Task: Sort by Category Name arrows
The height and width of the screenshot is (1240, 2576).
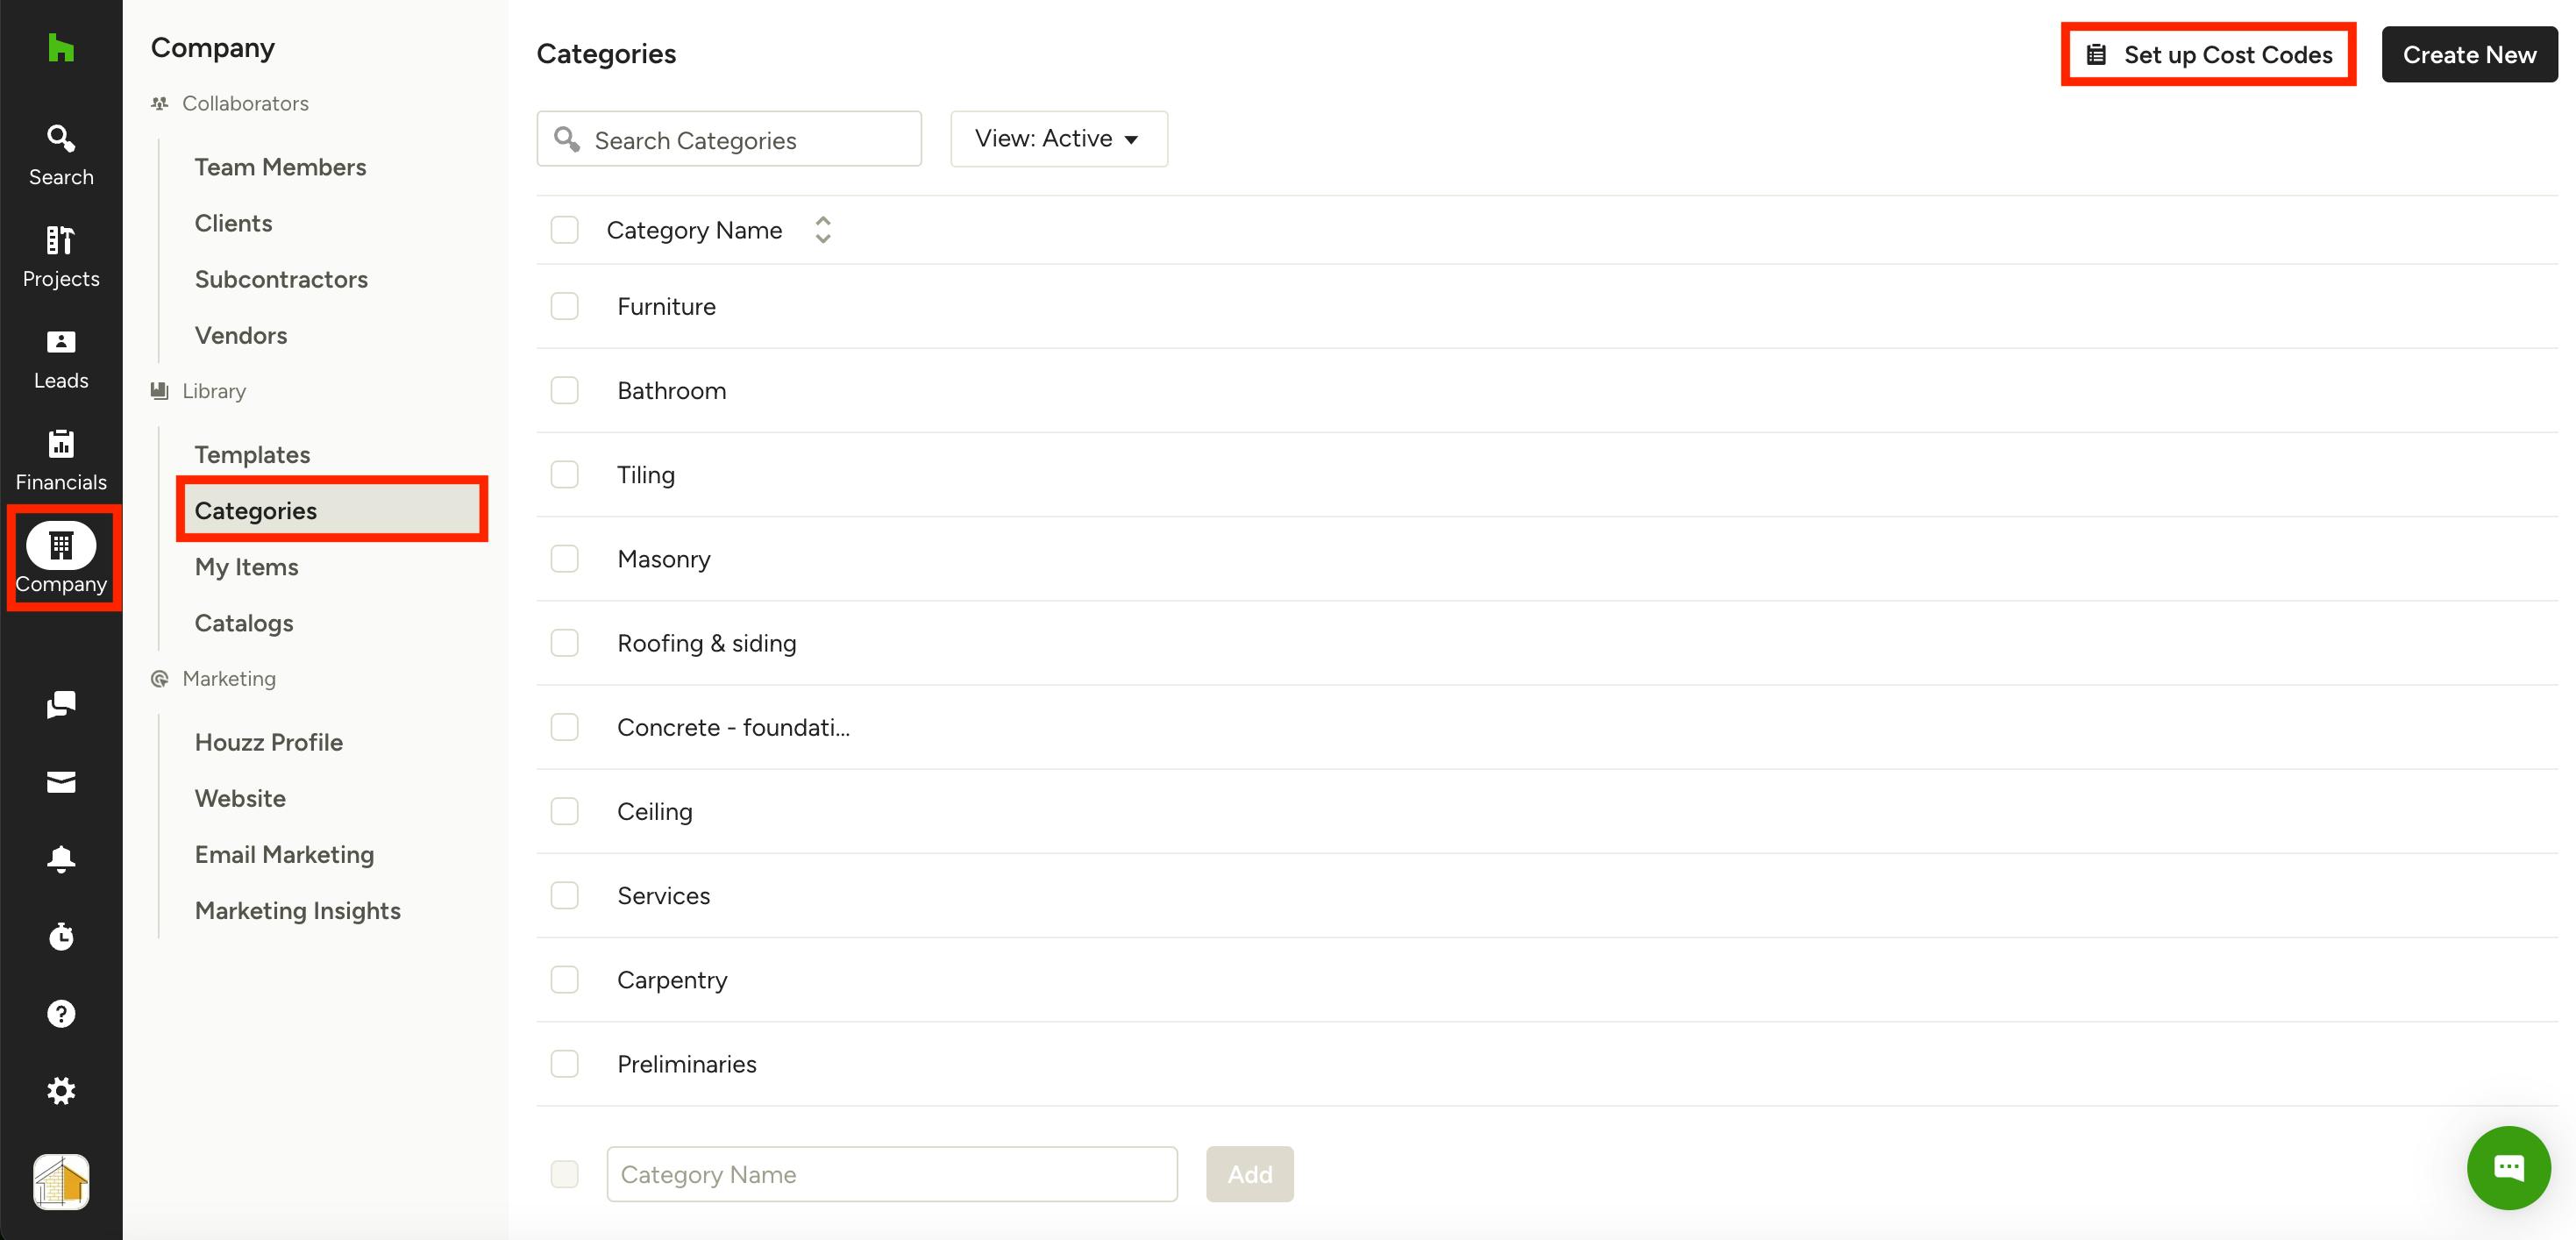Action: tap(823, 230)
